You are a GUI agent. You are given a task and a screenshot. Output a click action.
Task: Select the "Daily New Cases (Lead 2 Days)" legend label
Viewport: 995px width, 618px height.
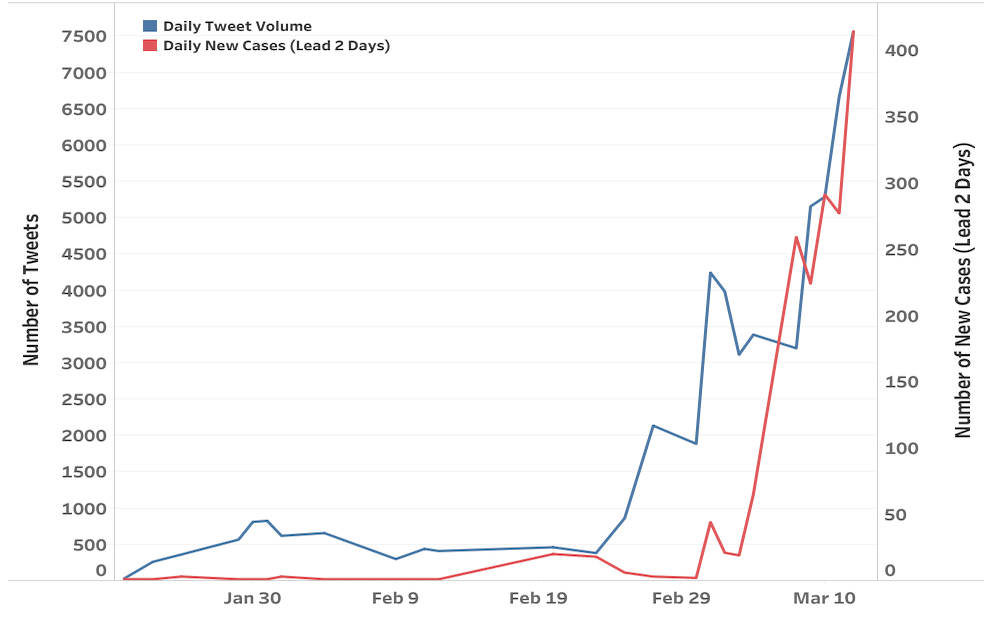click(x=276, y=45)
